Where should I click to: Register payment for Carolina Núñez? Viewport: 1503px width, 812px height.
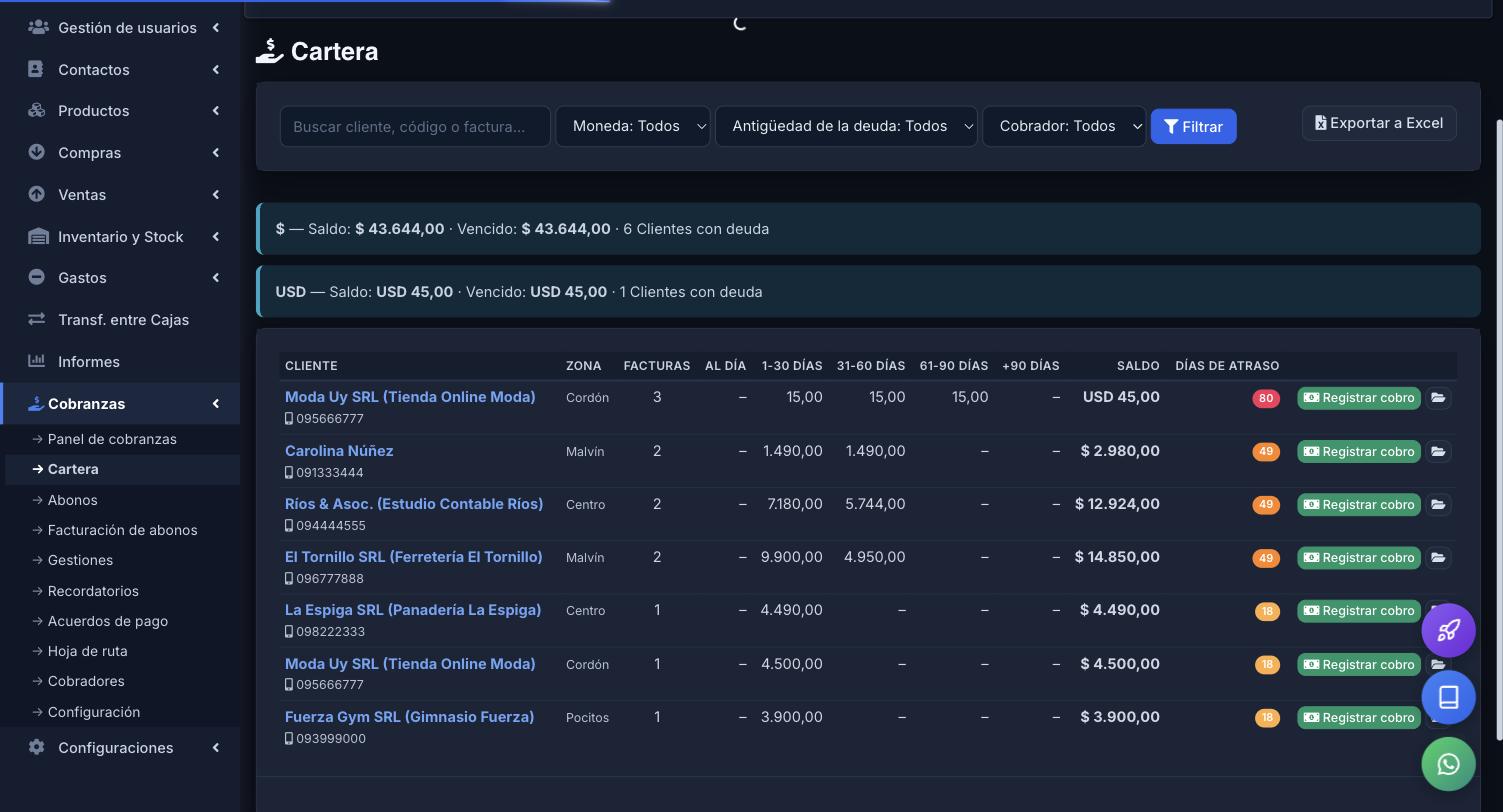click(x=1359, y=451)
